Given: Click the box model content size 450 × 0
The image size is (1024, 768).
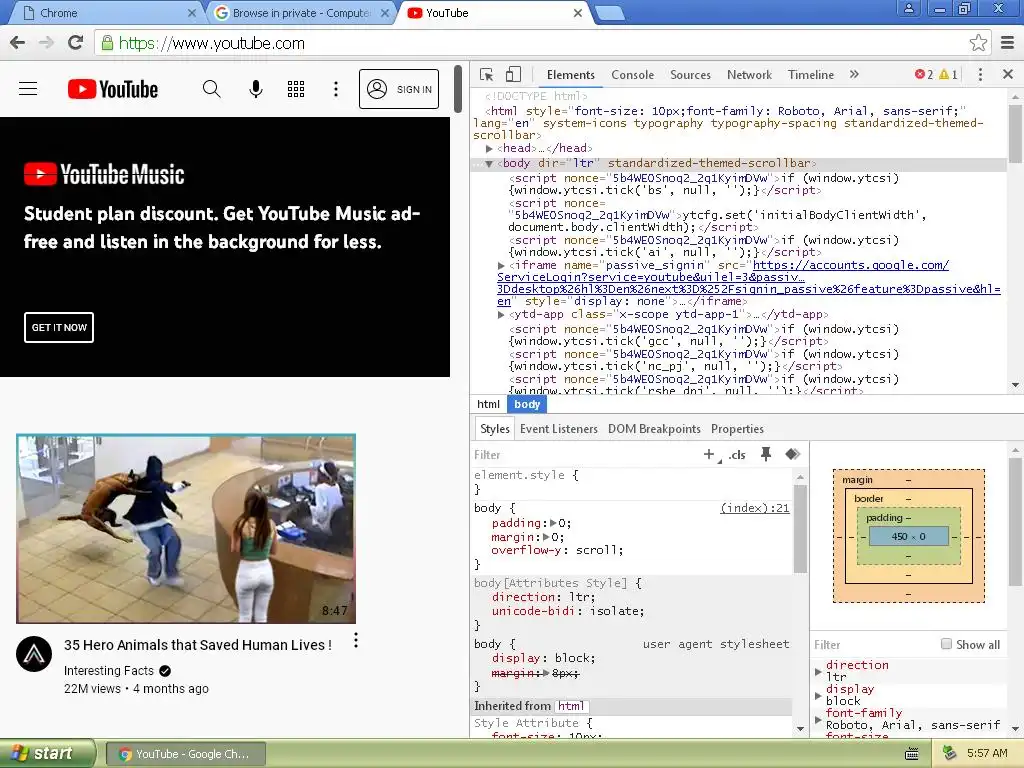Looking at the screenshot, I should 908,536.
